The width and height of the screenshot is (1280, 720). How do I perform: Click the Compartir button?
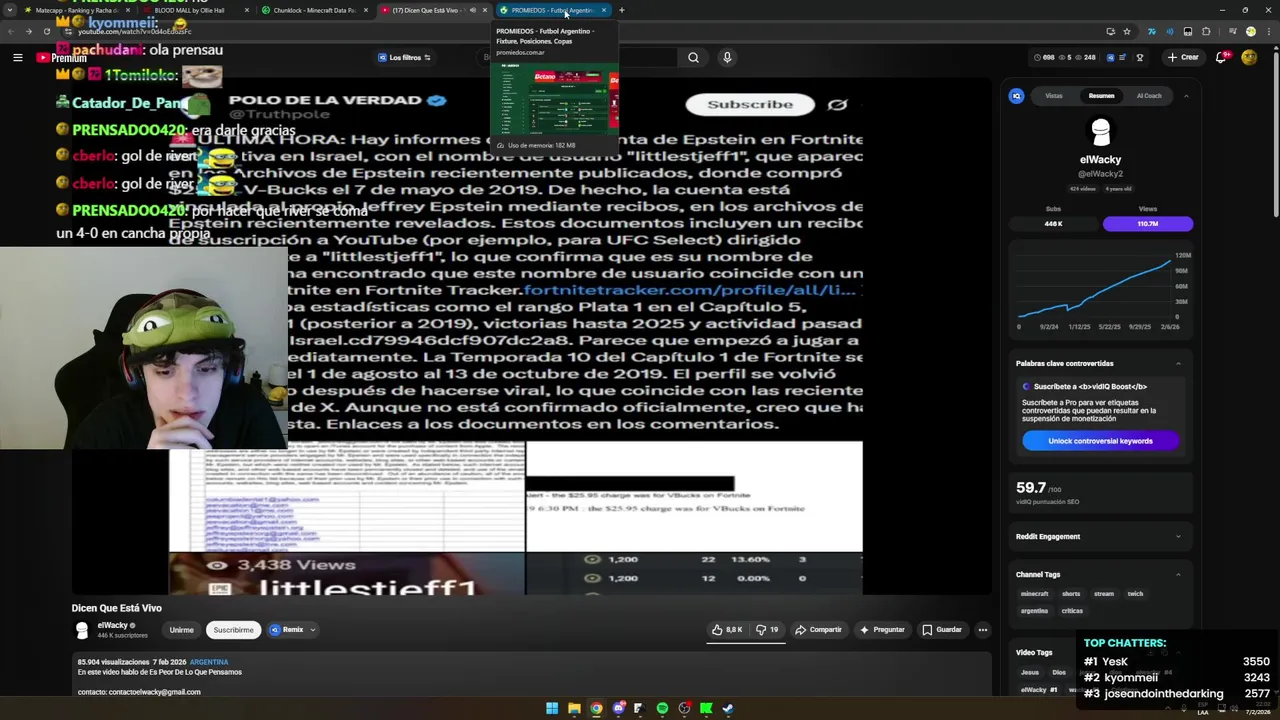(x=818, y=630)
